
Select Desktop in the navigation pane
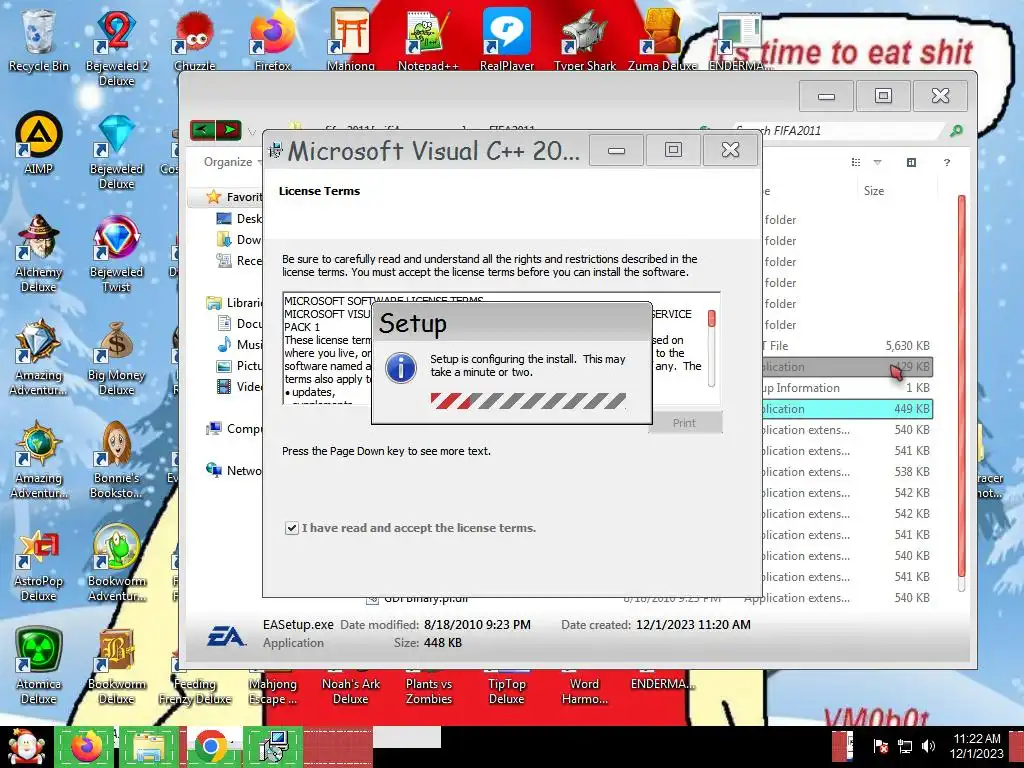coord(239,218)
